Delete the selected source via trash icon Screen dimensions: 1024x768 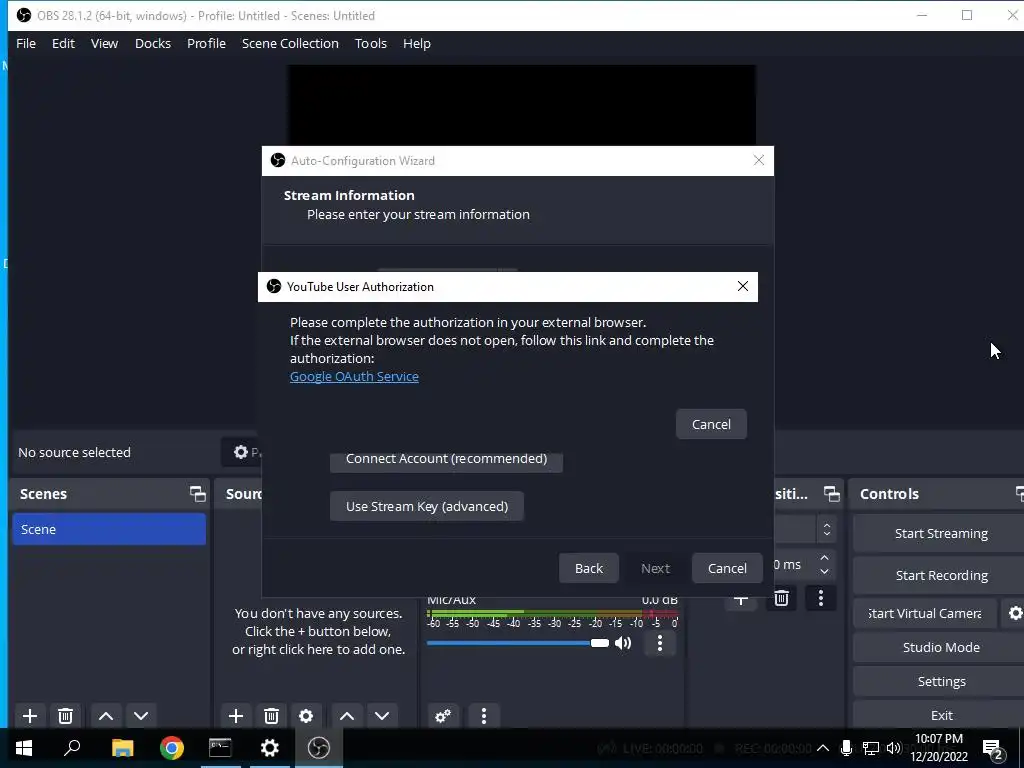[272, 716]
